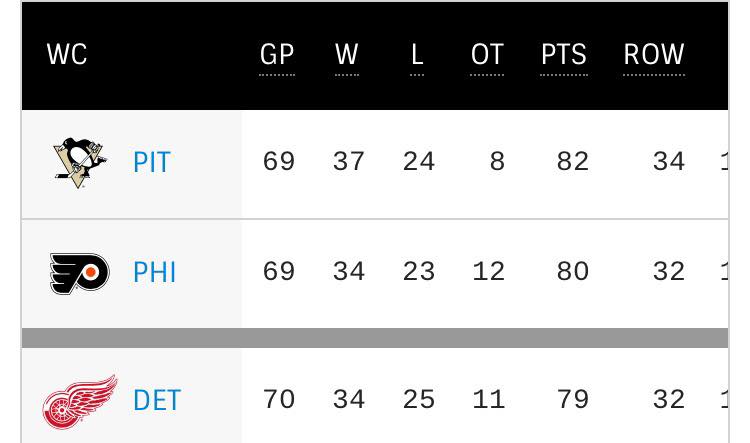The height and width of the screenshot is (443, 750).
Task: Sort standings by L column header
Action: (x=417, y=54)
